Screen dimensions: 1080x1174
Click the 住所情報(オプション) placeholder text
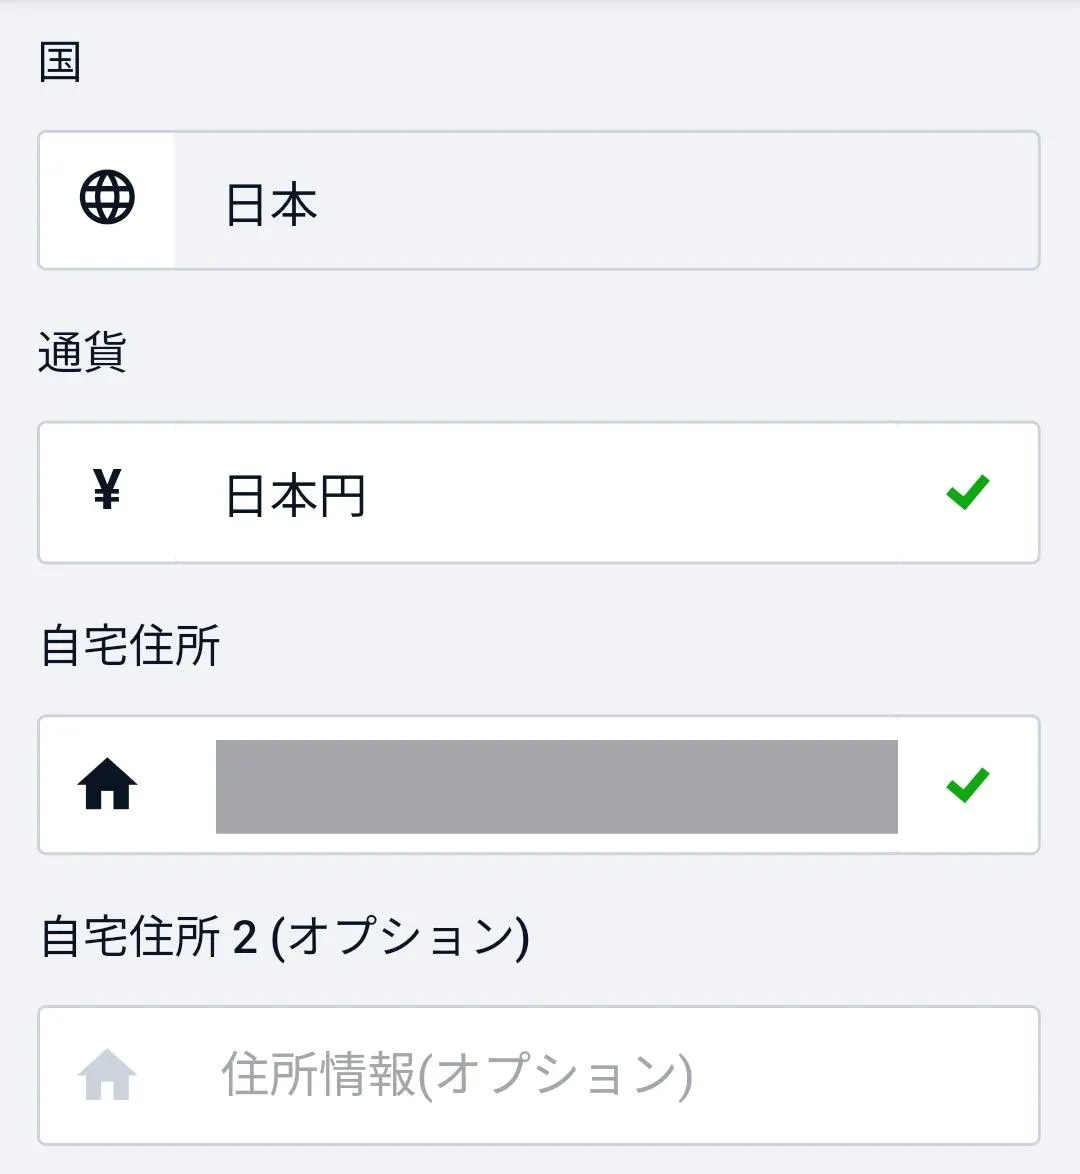(x=456, y=1076)
